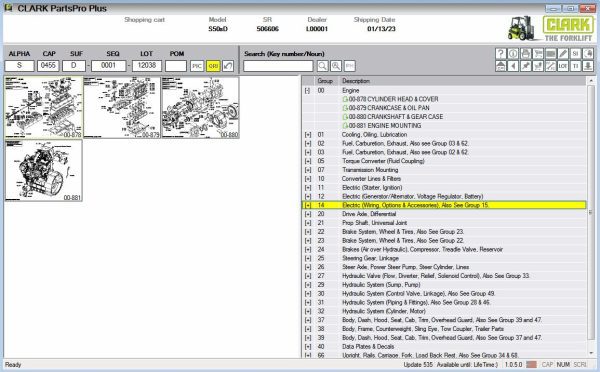The width and height of the screenshot is (600, 372).
Task: Open the shopping cart toolbar icon
Action: tap(538, 54)
